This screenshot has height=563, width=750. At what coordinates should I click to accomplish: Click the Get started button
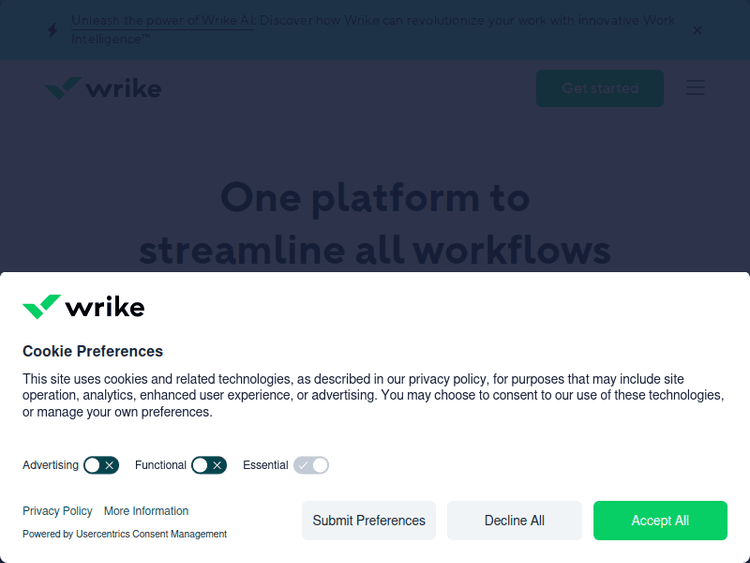tap(600, 88)
